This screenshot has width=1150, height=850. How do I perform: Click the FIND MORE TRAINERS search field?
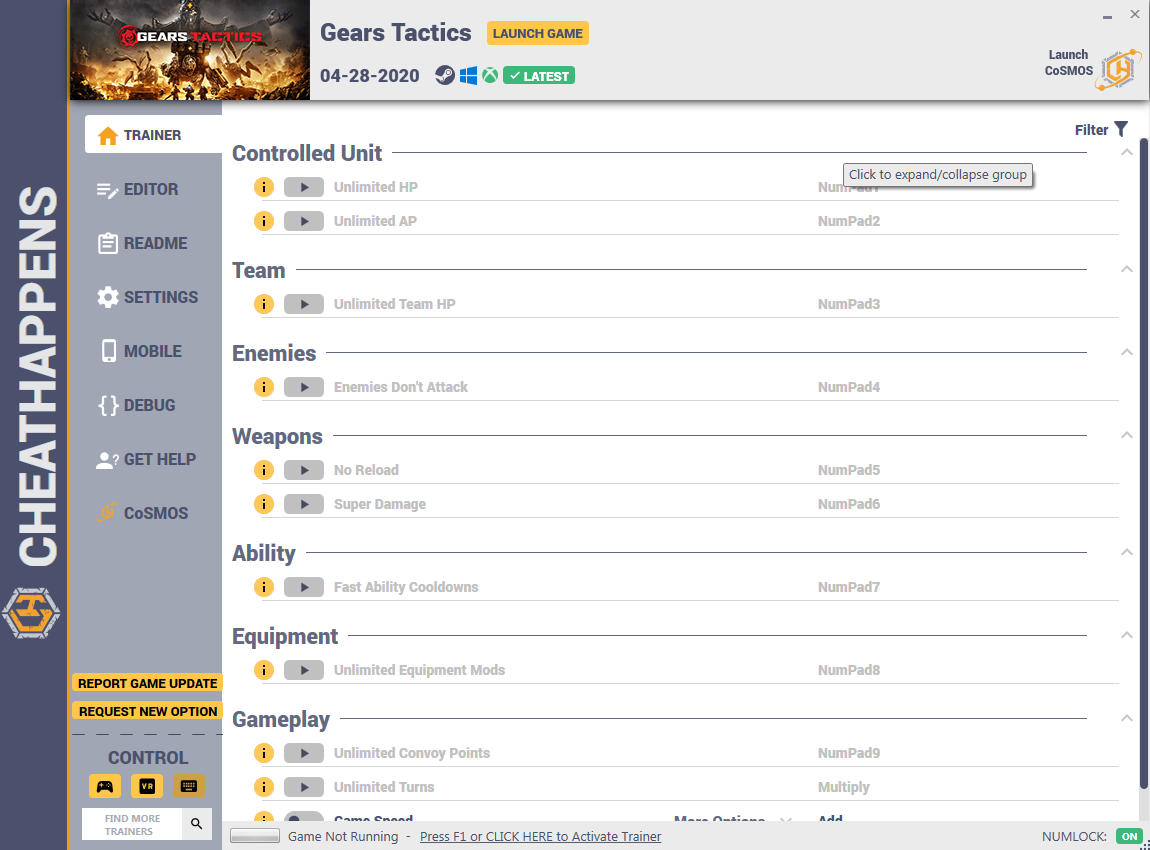(x=132, y=824)
